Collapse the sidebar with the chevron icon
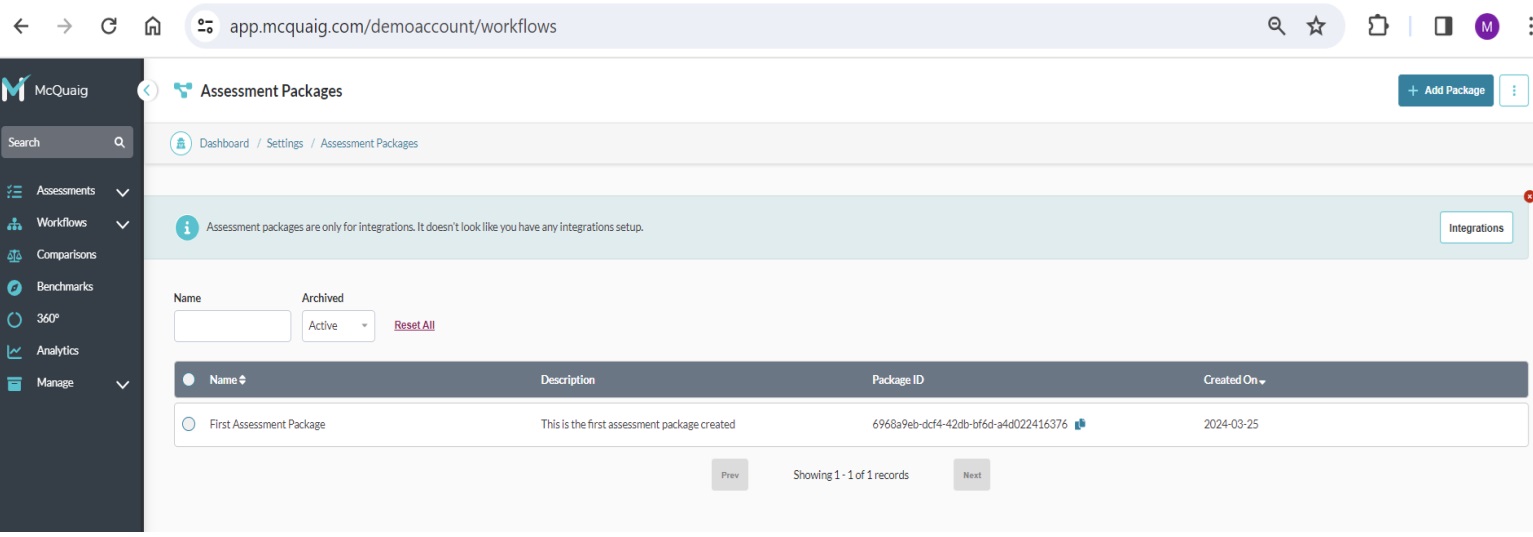 148,91
